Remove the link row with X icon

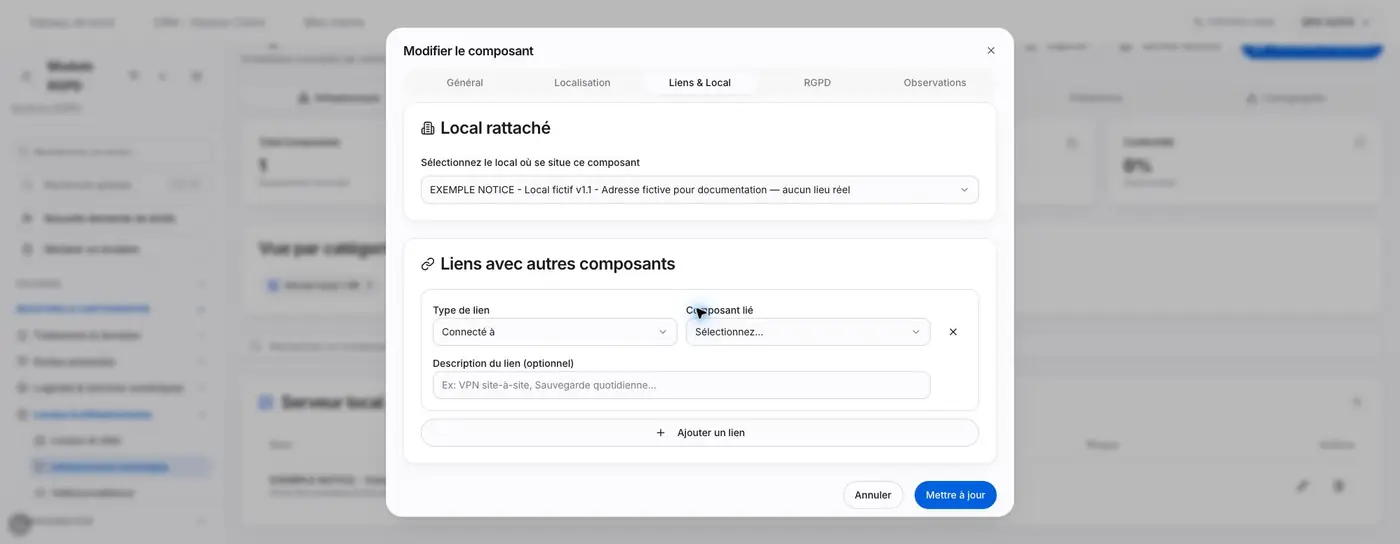[953, 332]
